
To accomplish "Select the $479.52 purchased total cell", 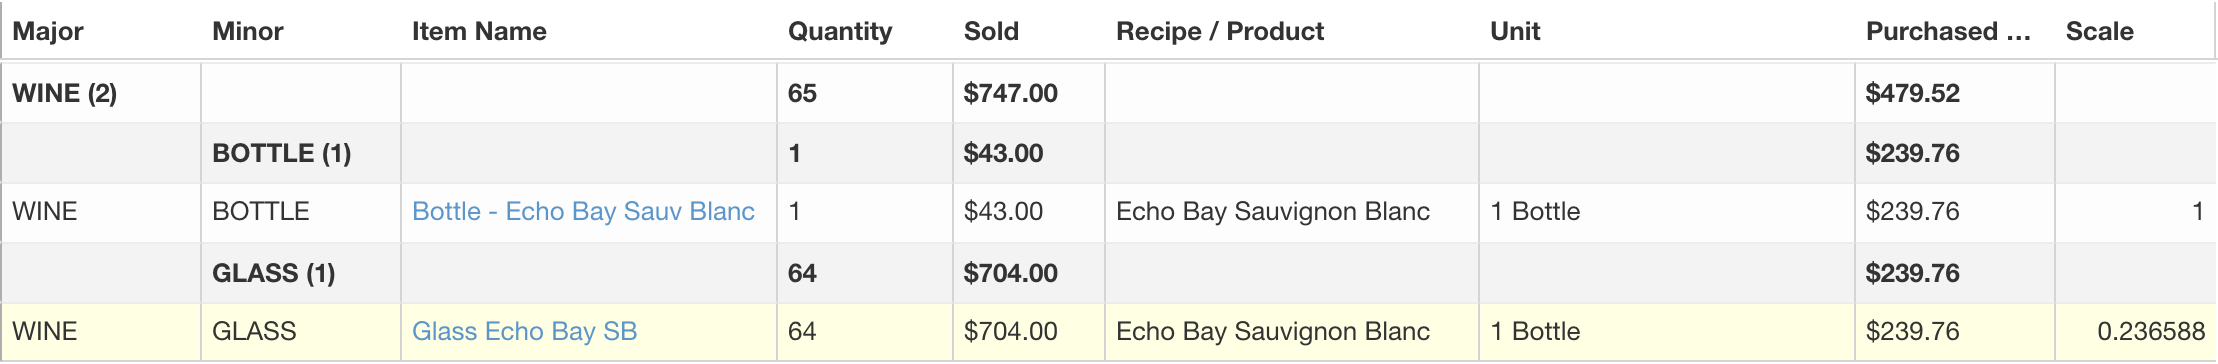I will [x=1955, y=93].
